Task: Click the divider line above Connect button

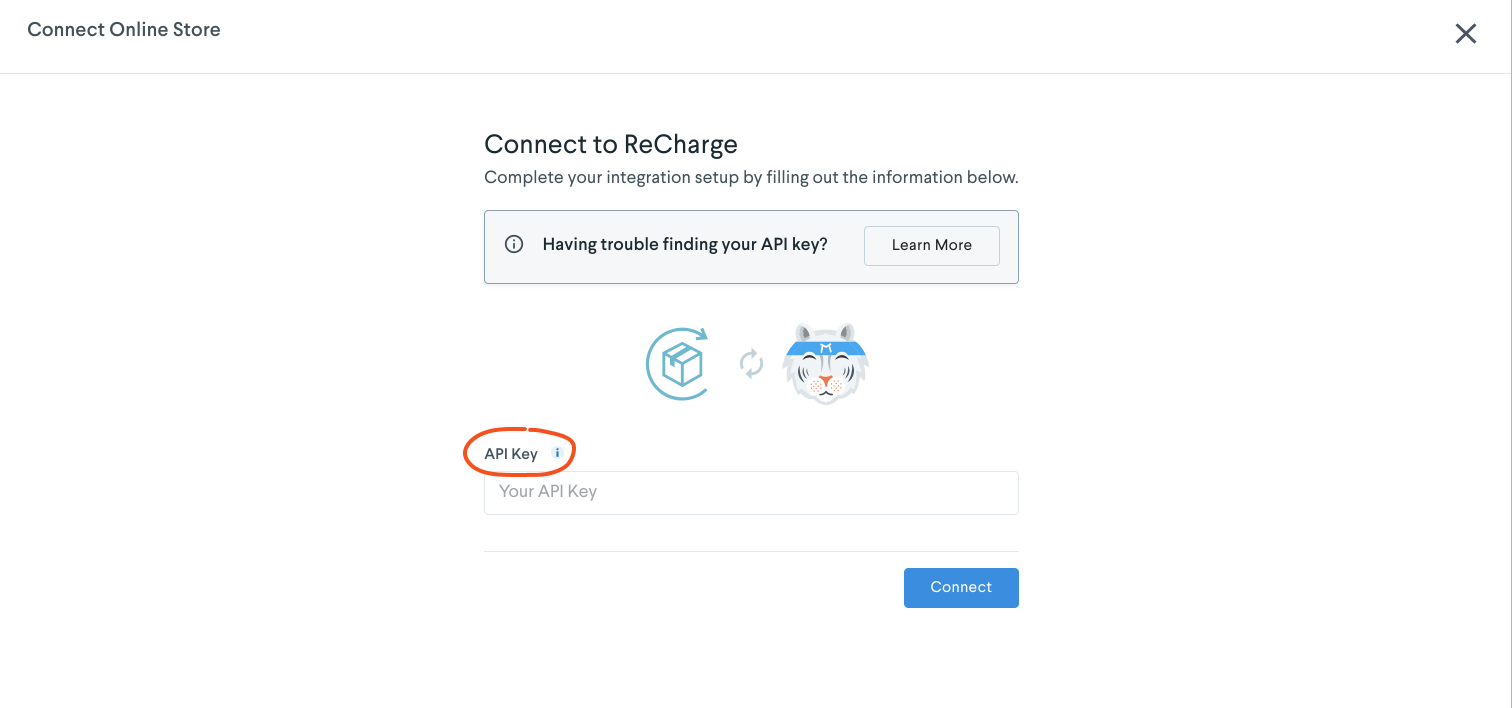Action: [751, 551]
